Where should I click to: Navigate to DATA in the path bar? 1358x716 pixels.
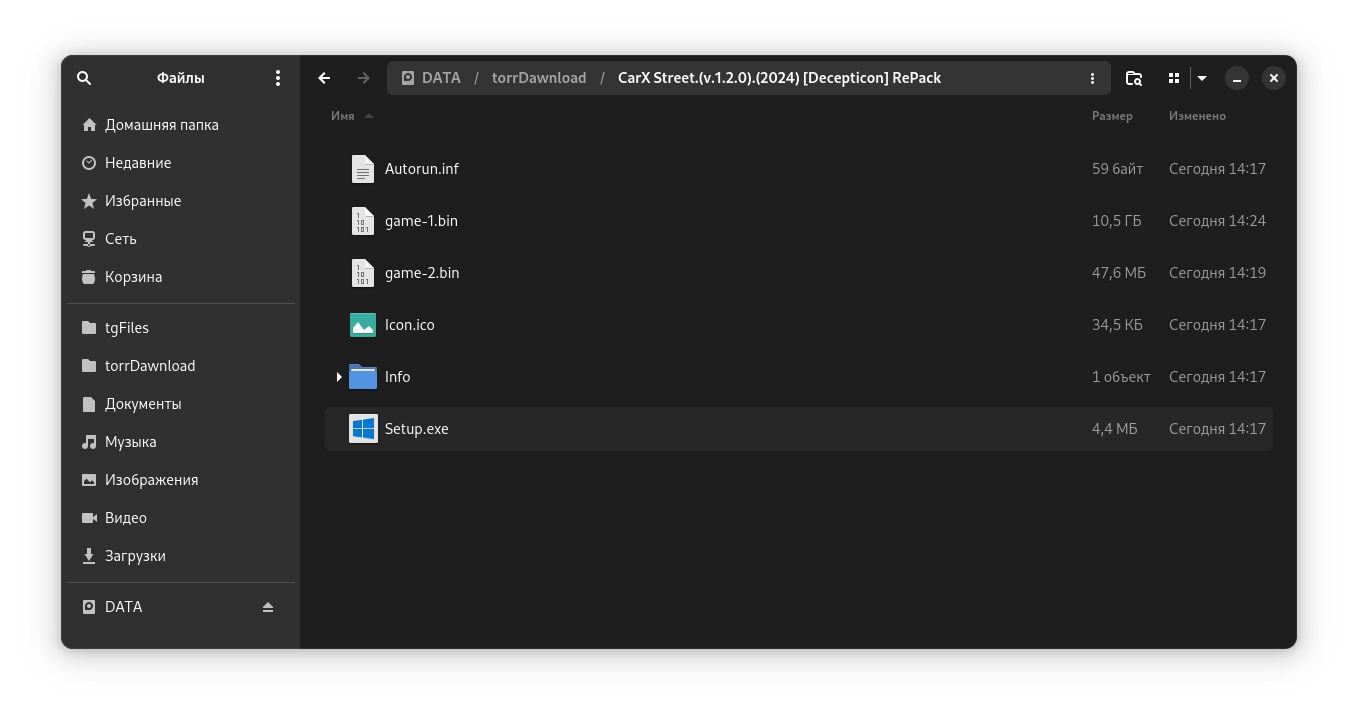pos(441,78)
